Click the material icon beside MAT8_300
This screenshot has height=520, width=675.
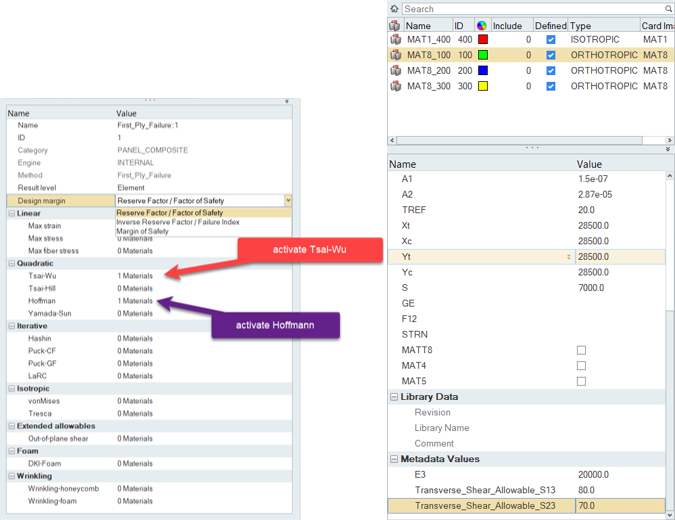click(395, 87)
